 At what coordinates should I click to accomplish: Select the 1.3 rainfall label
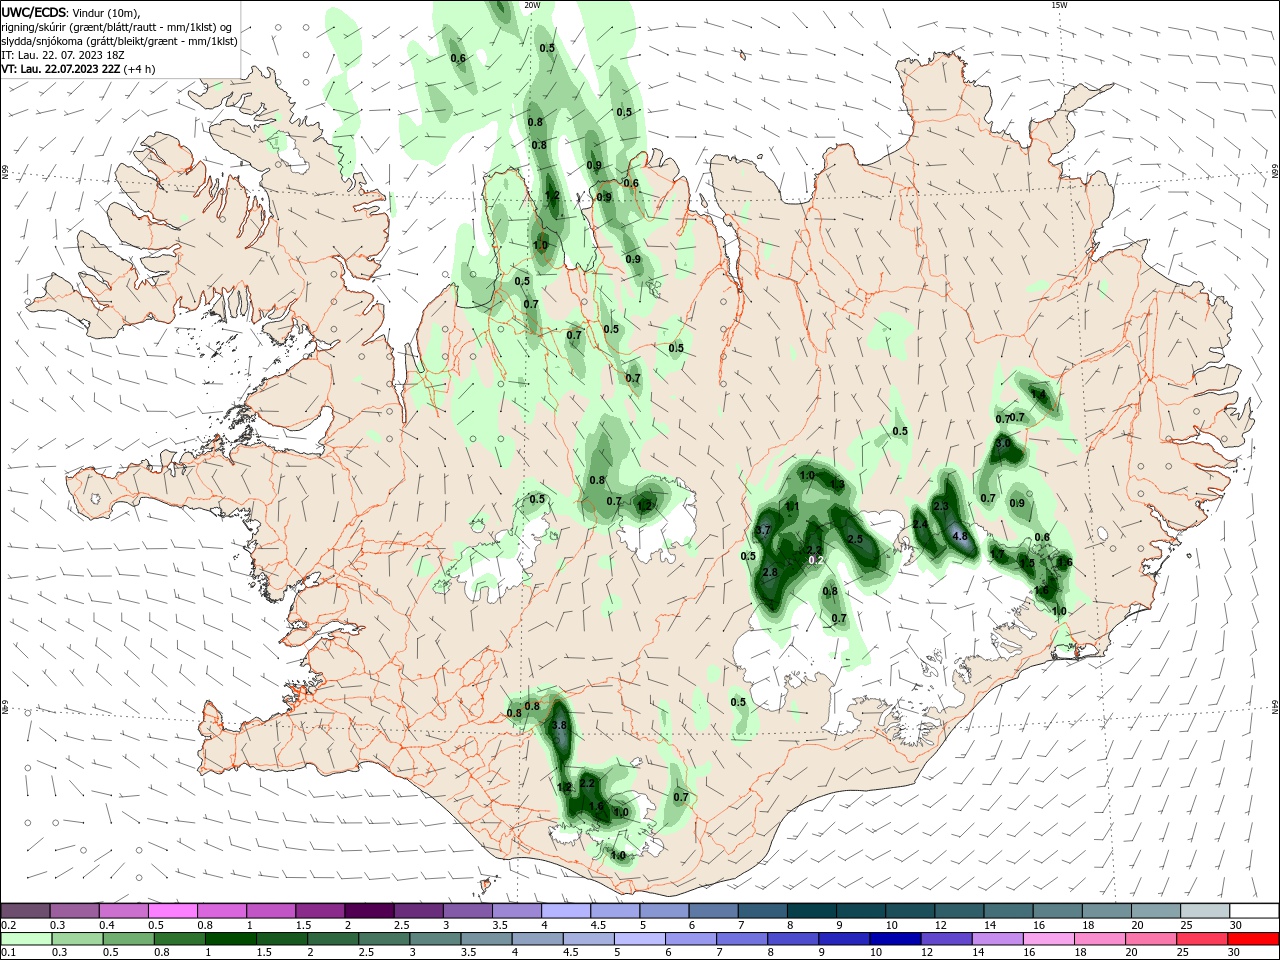pos(838,485)
